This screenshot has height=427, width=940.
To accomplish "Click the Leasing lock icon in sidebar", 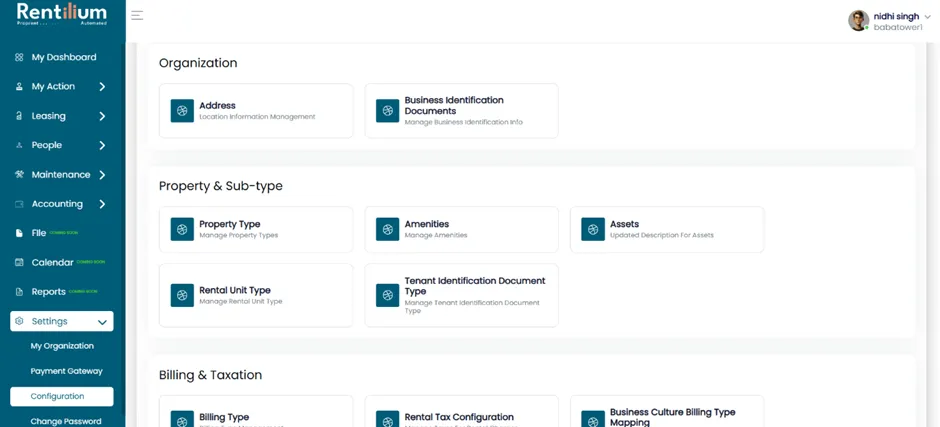I will 19,116.
